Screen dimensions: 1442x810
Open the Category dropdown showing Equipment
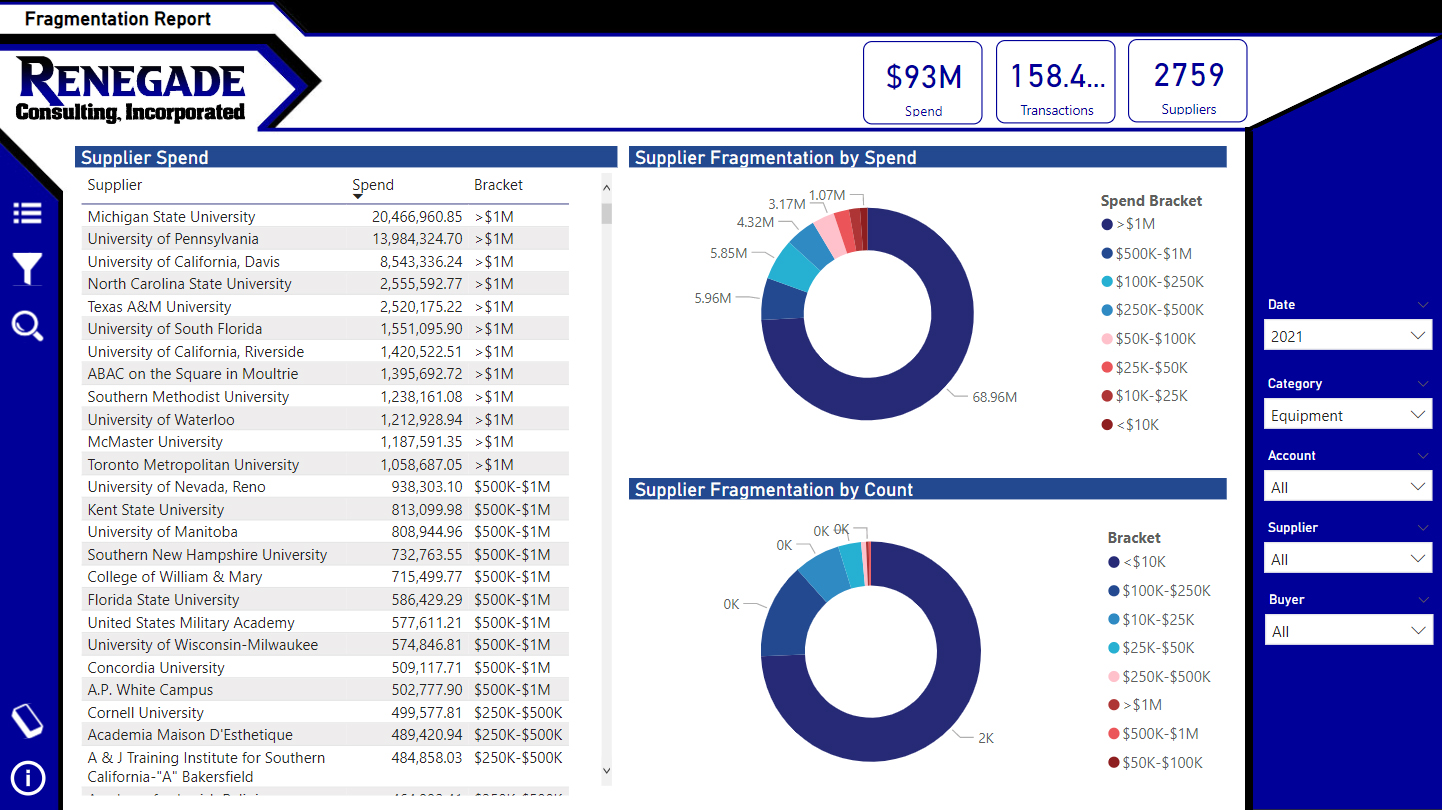[x=1348, y=415]
